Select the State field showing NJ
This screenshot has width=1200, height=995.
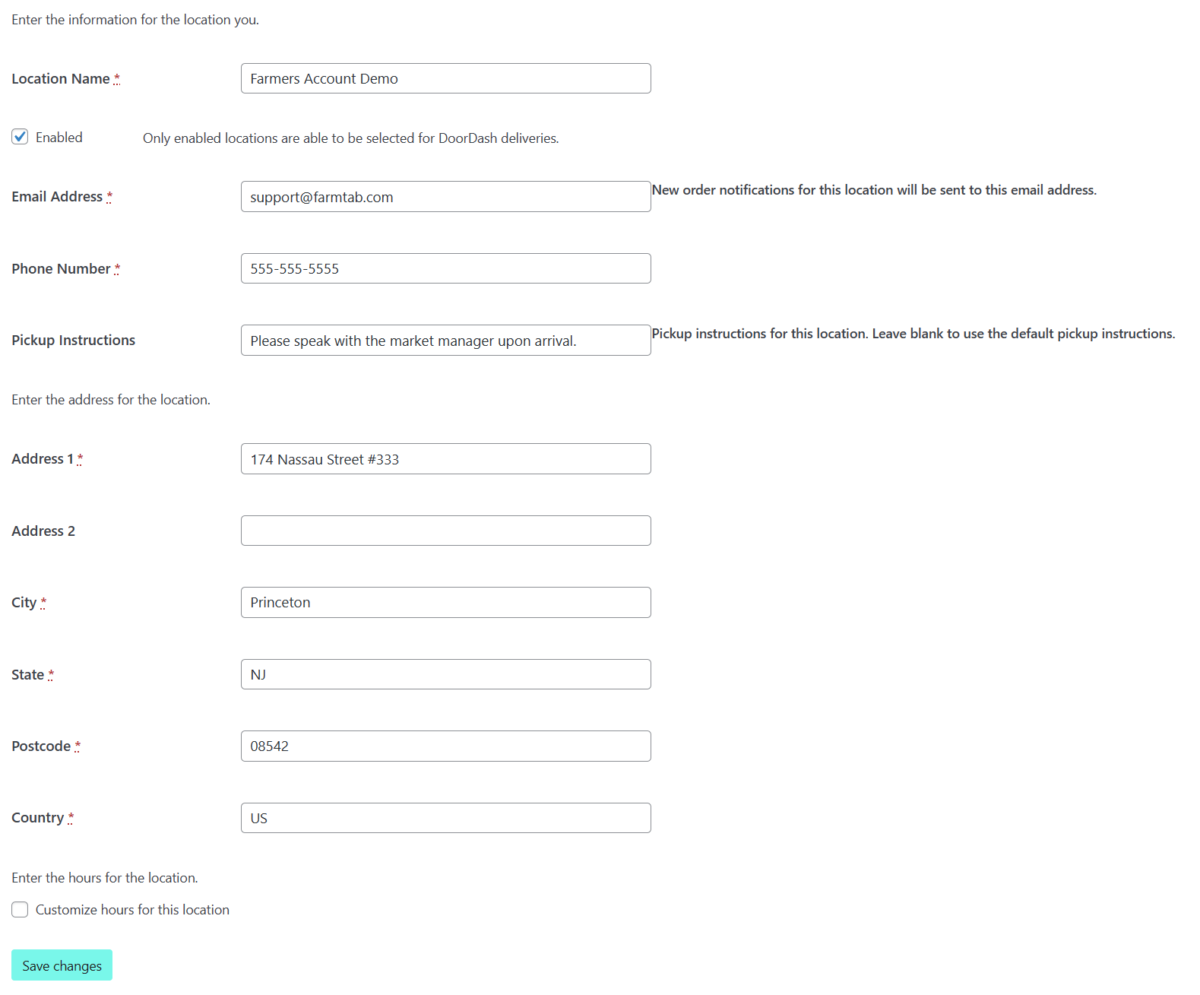click(x=445, y=675)
